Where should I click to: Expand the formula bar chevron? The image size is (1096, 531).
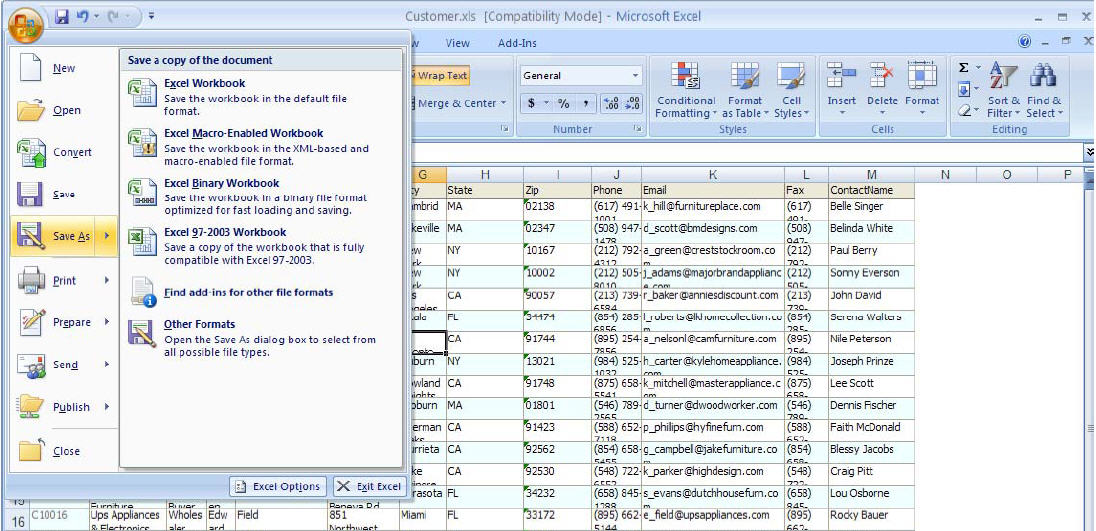(x=1089, y=152)
